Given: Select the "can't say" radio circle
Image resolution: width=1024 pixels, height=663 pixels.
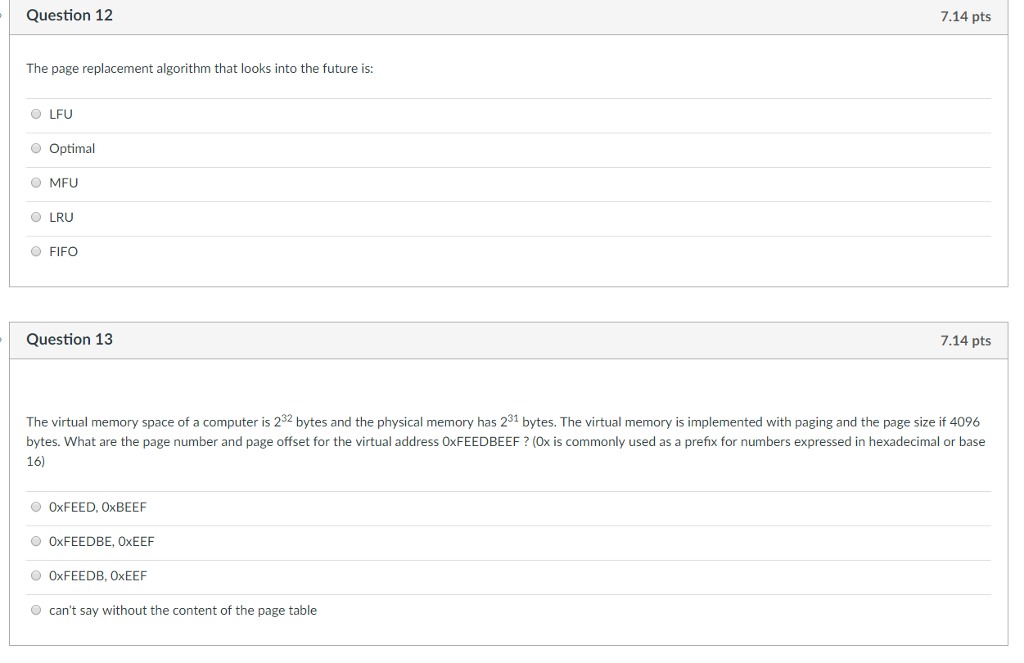Looking at the screenshot, I should tap(36, 610).
